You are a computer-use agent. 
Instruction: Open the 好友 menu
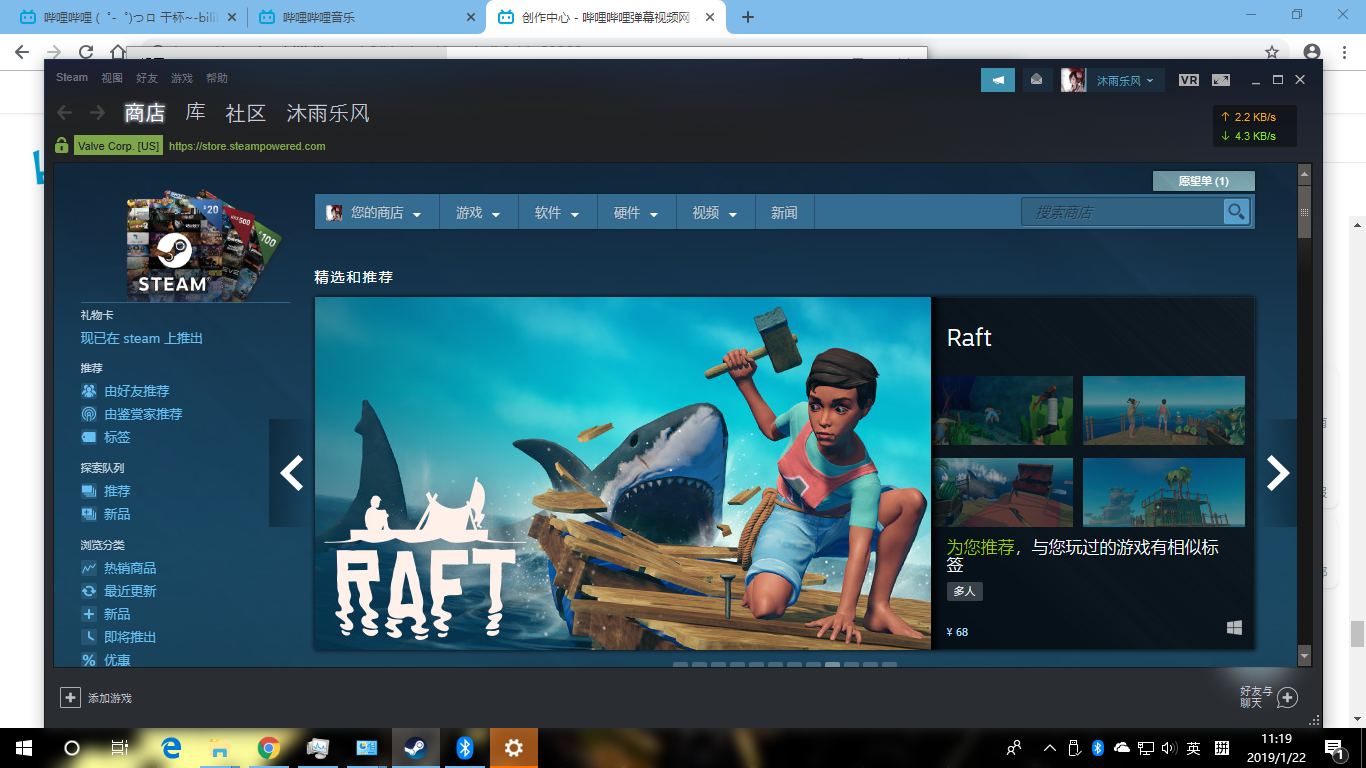147,78
